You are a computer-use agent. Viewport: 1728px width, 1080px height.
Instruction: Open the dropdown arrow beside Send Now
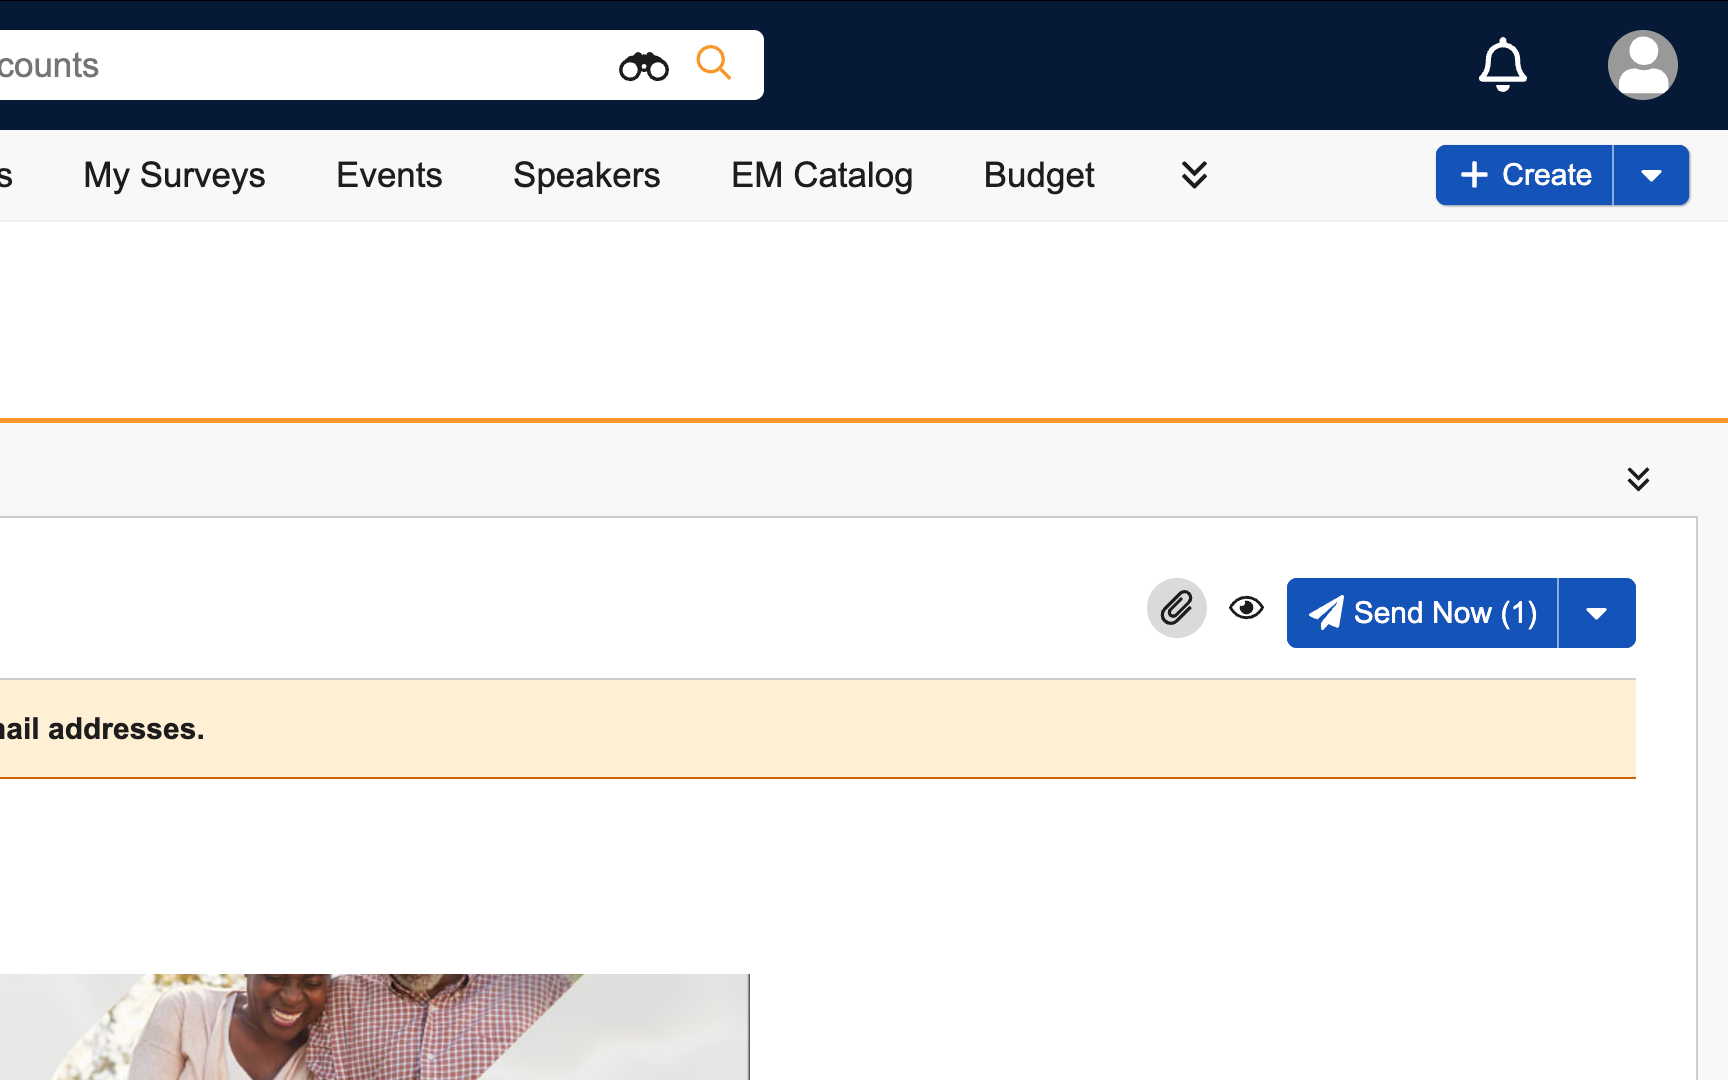(x=1596, y=613)
